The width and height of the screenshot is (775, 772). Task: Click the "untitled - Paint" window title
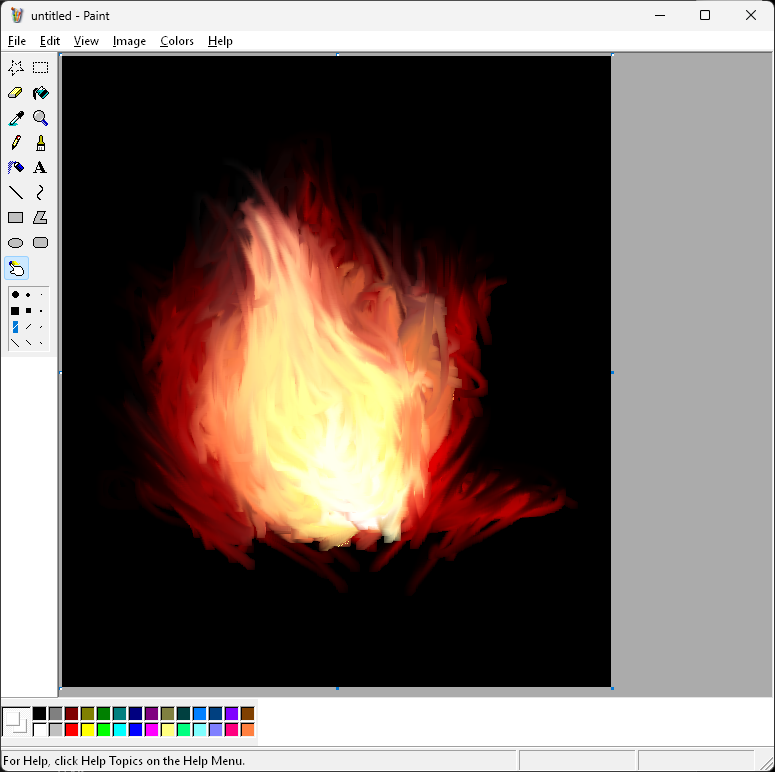[x=70, y=16]
